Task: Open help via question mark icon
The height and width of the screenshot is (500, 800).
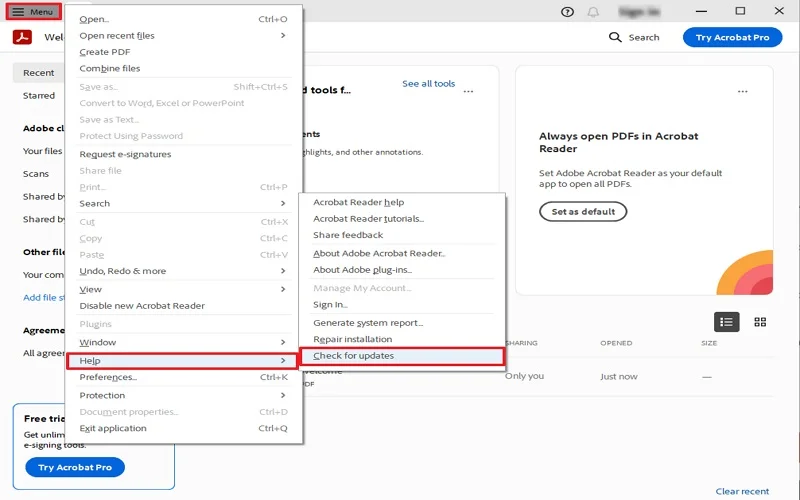Action: click(568, 12)
